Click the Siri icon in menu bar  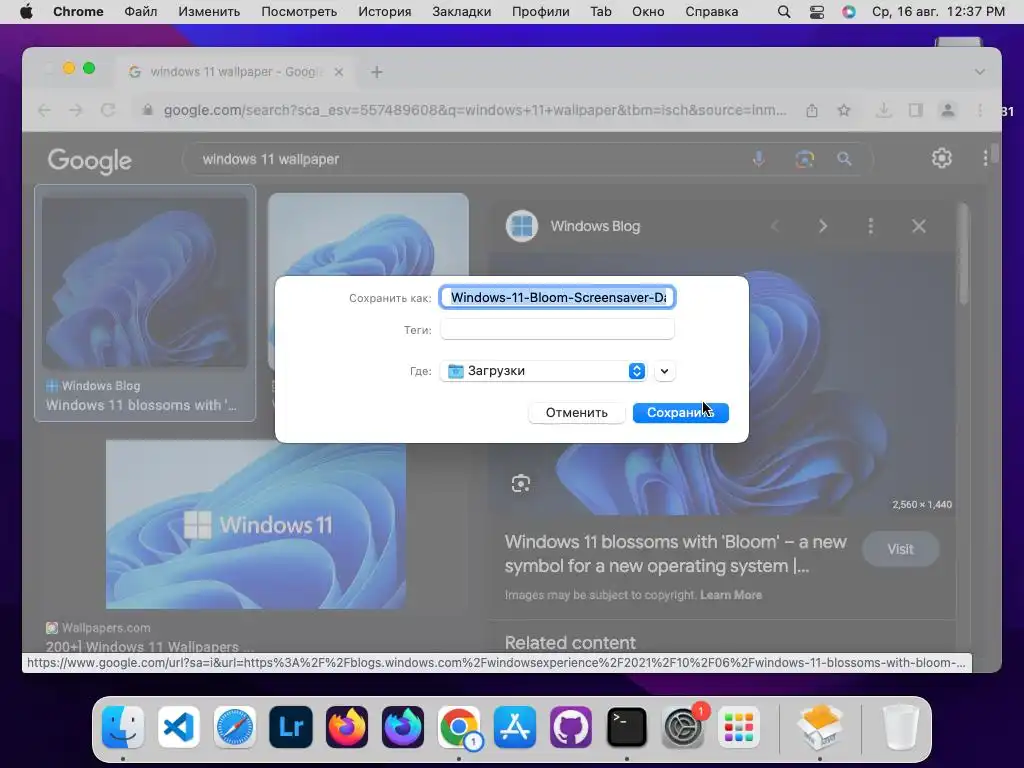pyautogui.click(x=848, y=12)
